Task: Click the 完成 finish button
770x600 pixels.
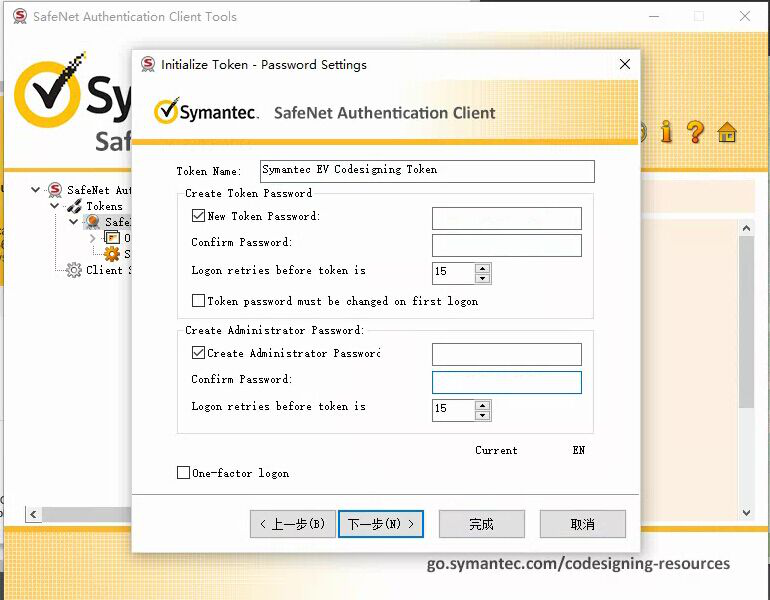Action: 482,524
